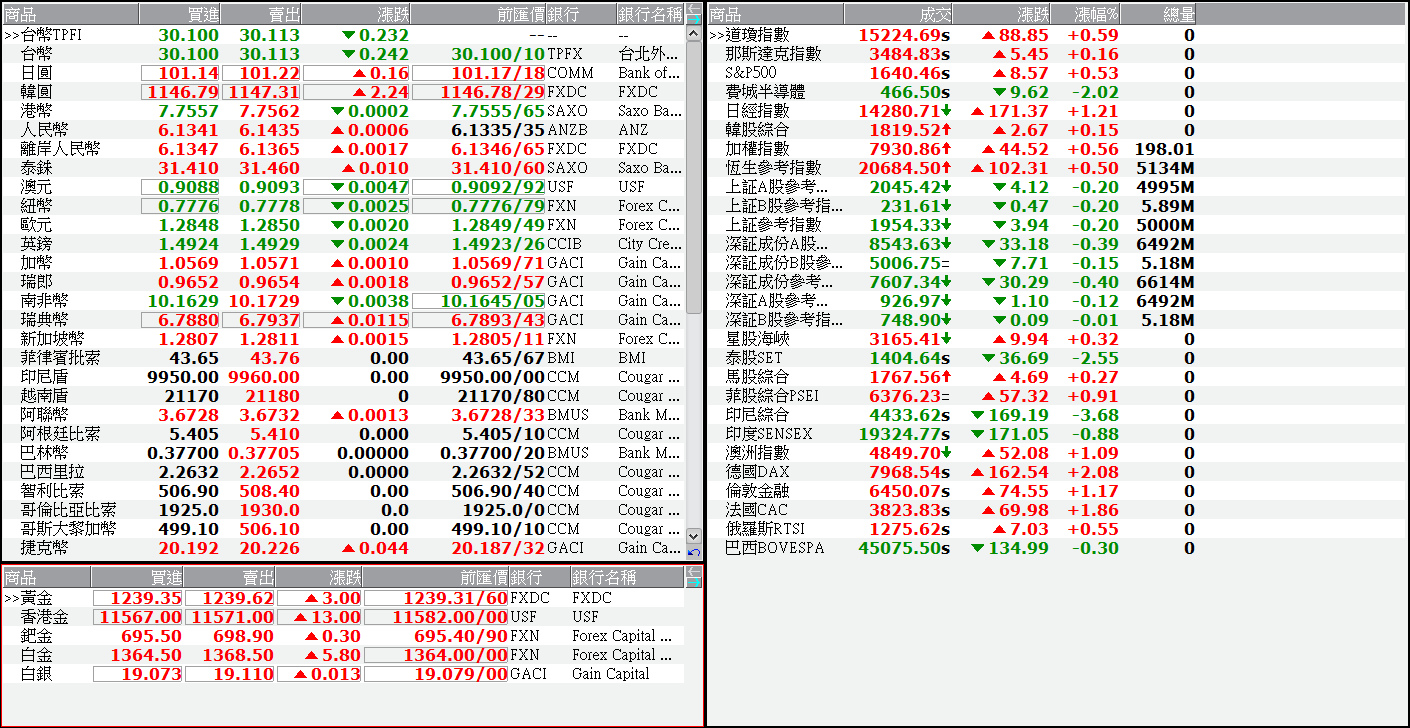This screenshot has width=1410, height=728.
Task: Click 銀行名稱 header in currency panel
Action: [x=650, y=15]
